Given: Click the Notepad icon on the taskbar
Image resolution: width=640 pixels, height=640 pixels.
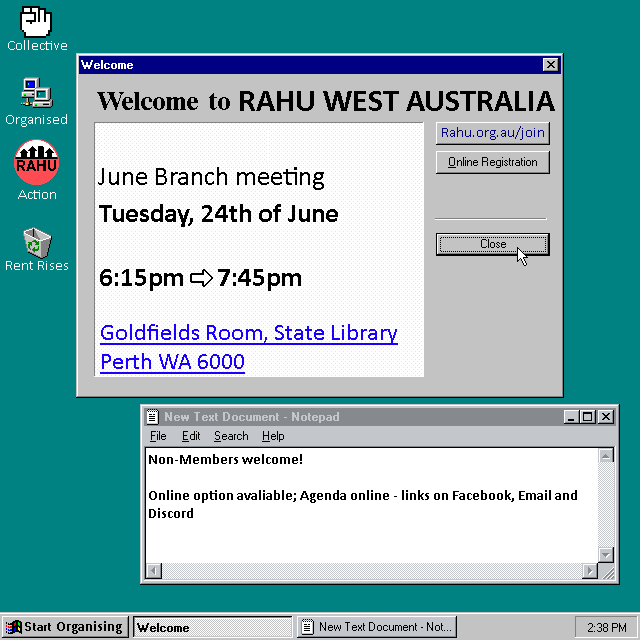Looking at the screenshot, I should (307, 627).
